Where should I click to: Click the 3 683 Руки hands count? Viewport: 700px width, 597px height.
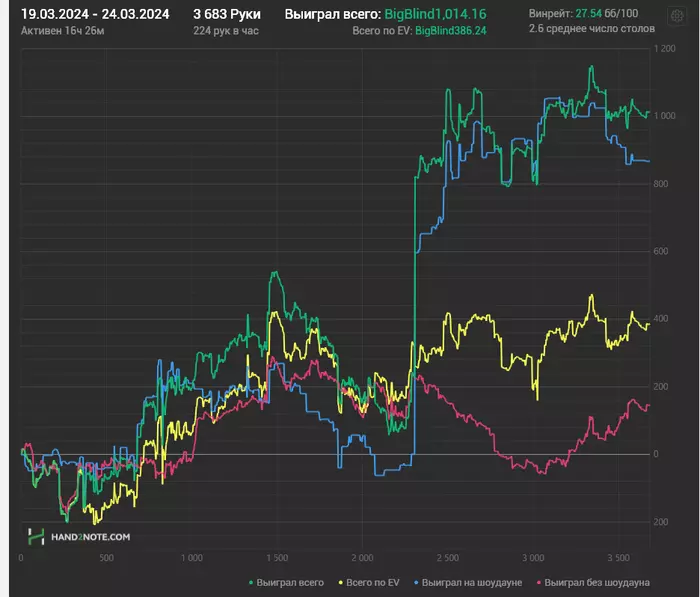tap(227, 14)
